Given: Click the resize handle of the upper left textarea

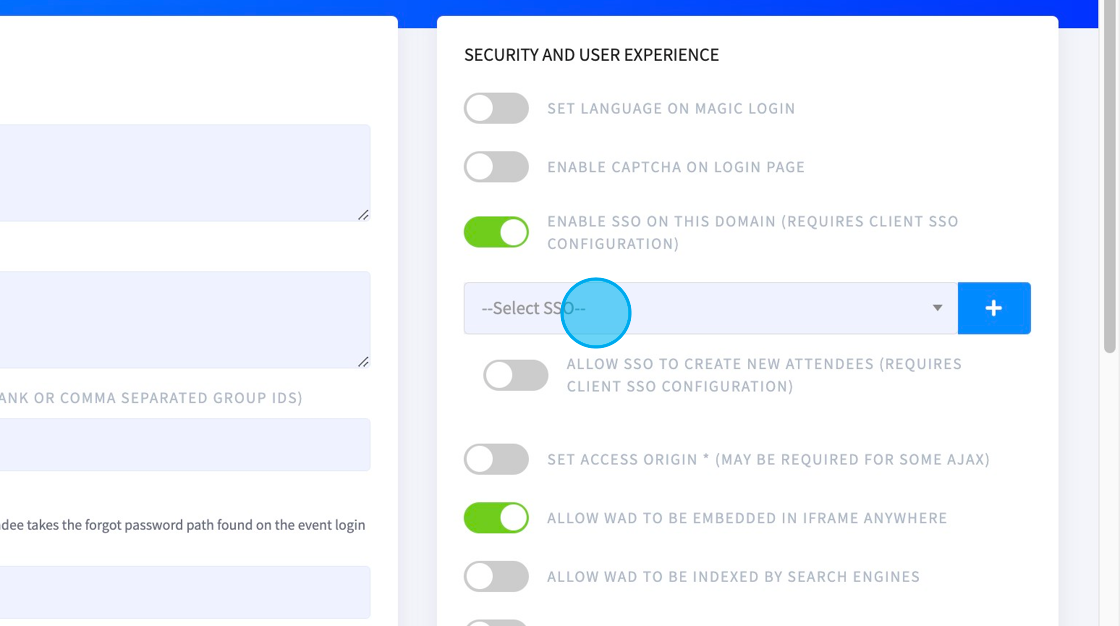Looking at the screenshot, I should coord(364,214).
